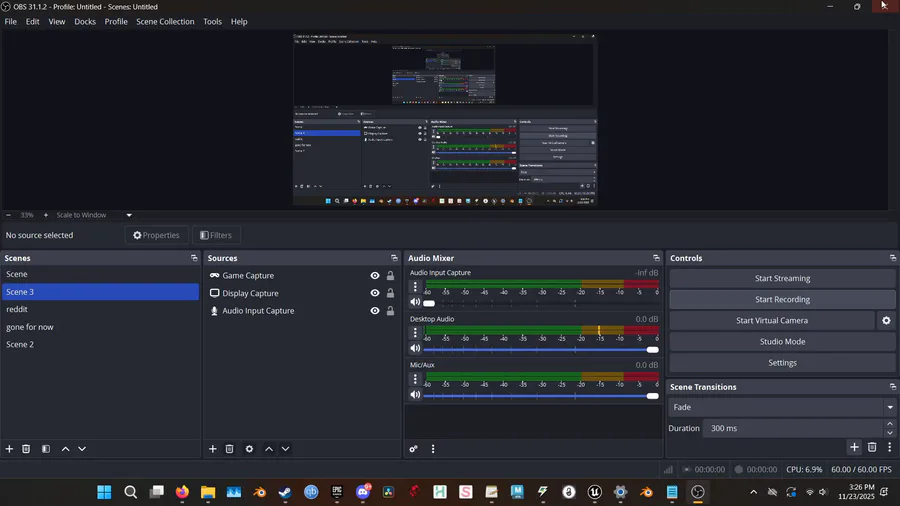Open the Scene Collection menu
The image size is (900, 506).
pos(165,21)
